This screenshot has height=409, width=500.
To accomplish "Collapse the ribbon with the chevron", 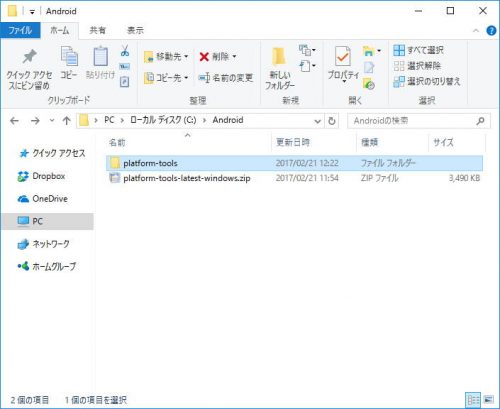I will [x=476, y=31].
